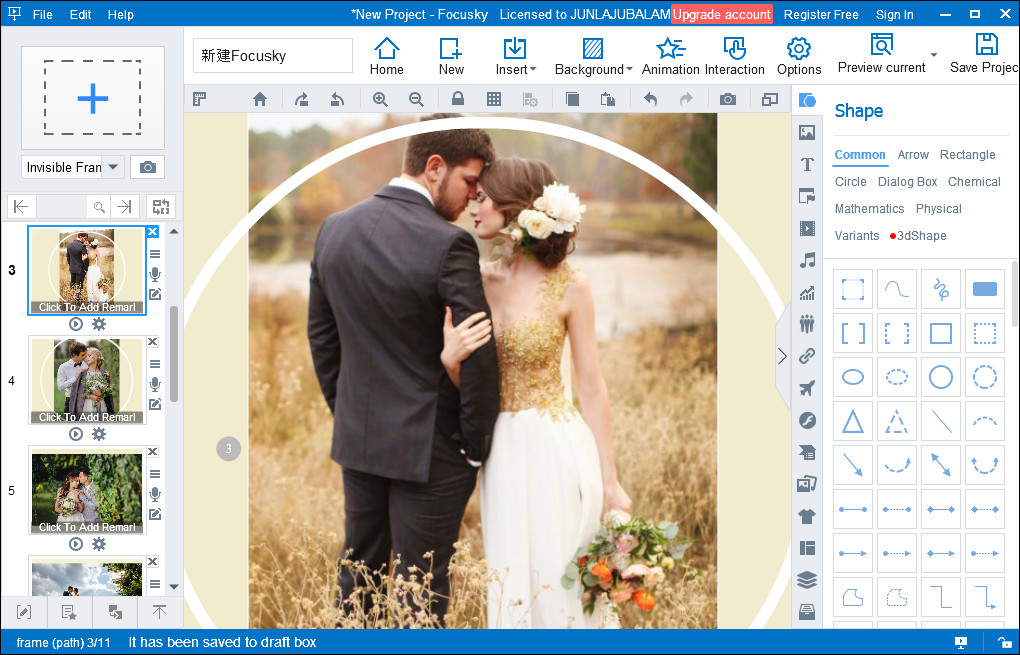
Task: Switch to the Arrow shape tab
Action: point(913,155)
